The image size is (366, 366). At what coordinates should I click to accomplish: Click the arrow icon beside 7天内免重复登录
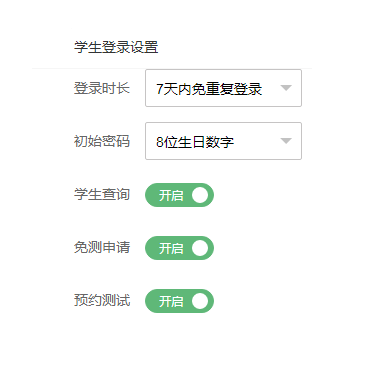coord(286,88)
